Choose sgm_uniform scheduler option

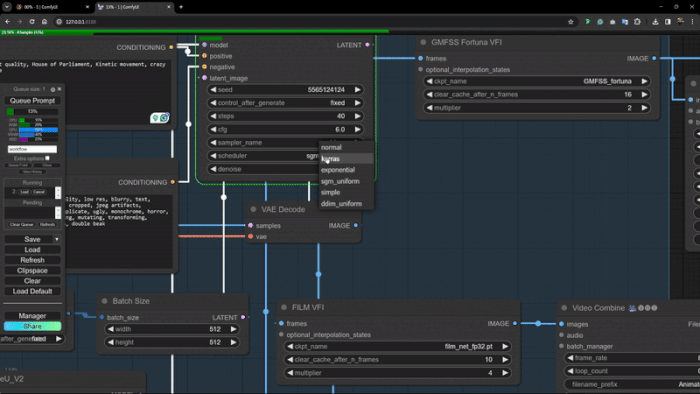coord(346,181)
